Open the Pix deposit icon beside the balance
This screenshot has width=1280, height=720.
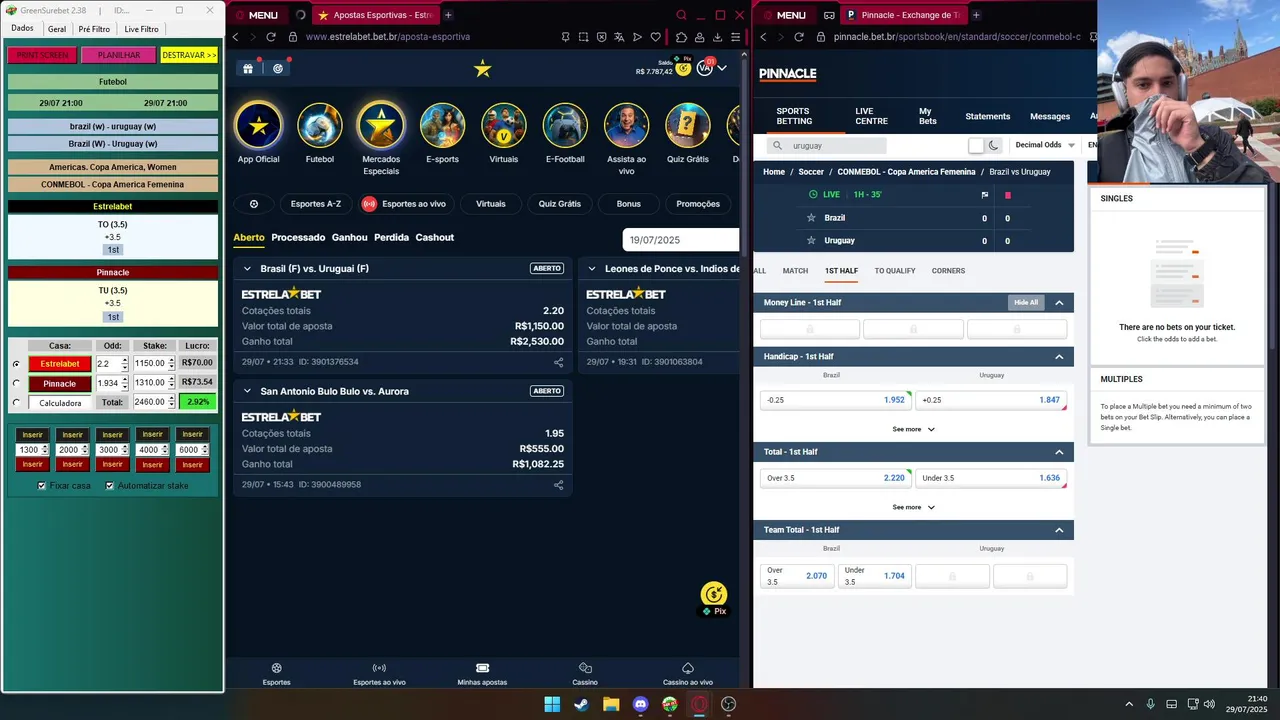click(684, 66)
